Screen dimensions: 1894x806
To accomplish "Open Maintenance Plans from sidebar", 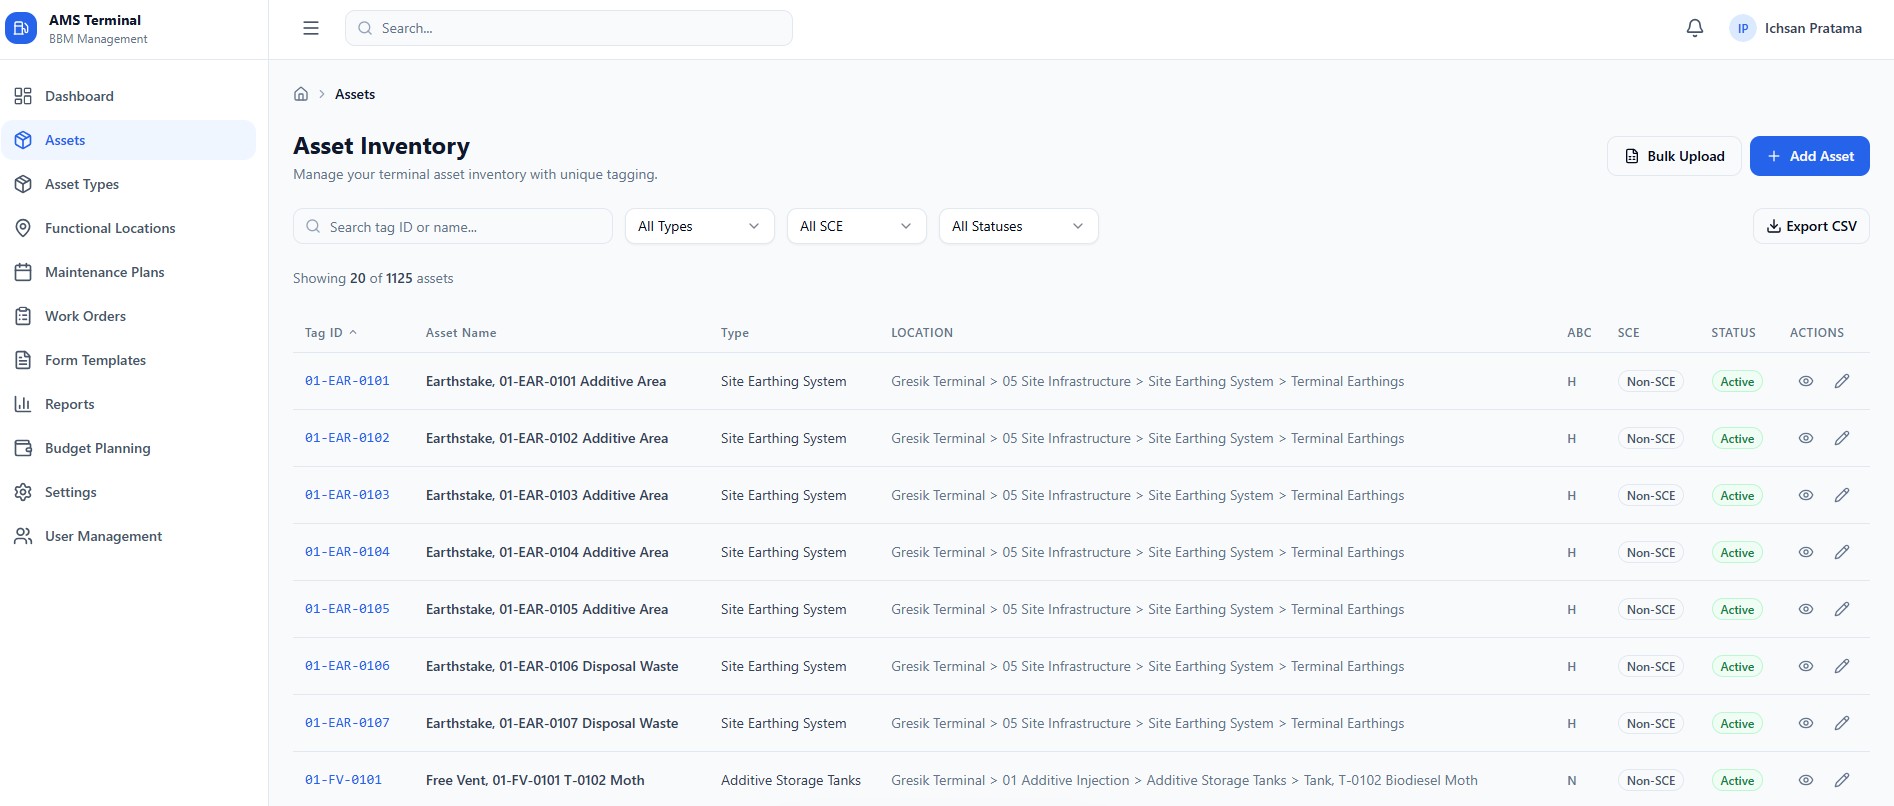I will coord(104,272).
